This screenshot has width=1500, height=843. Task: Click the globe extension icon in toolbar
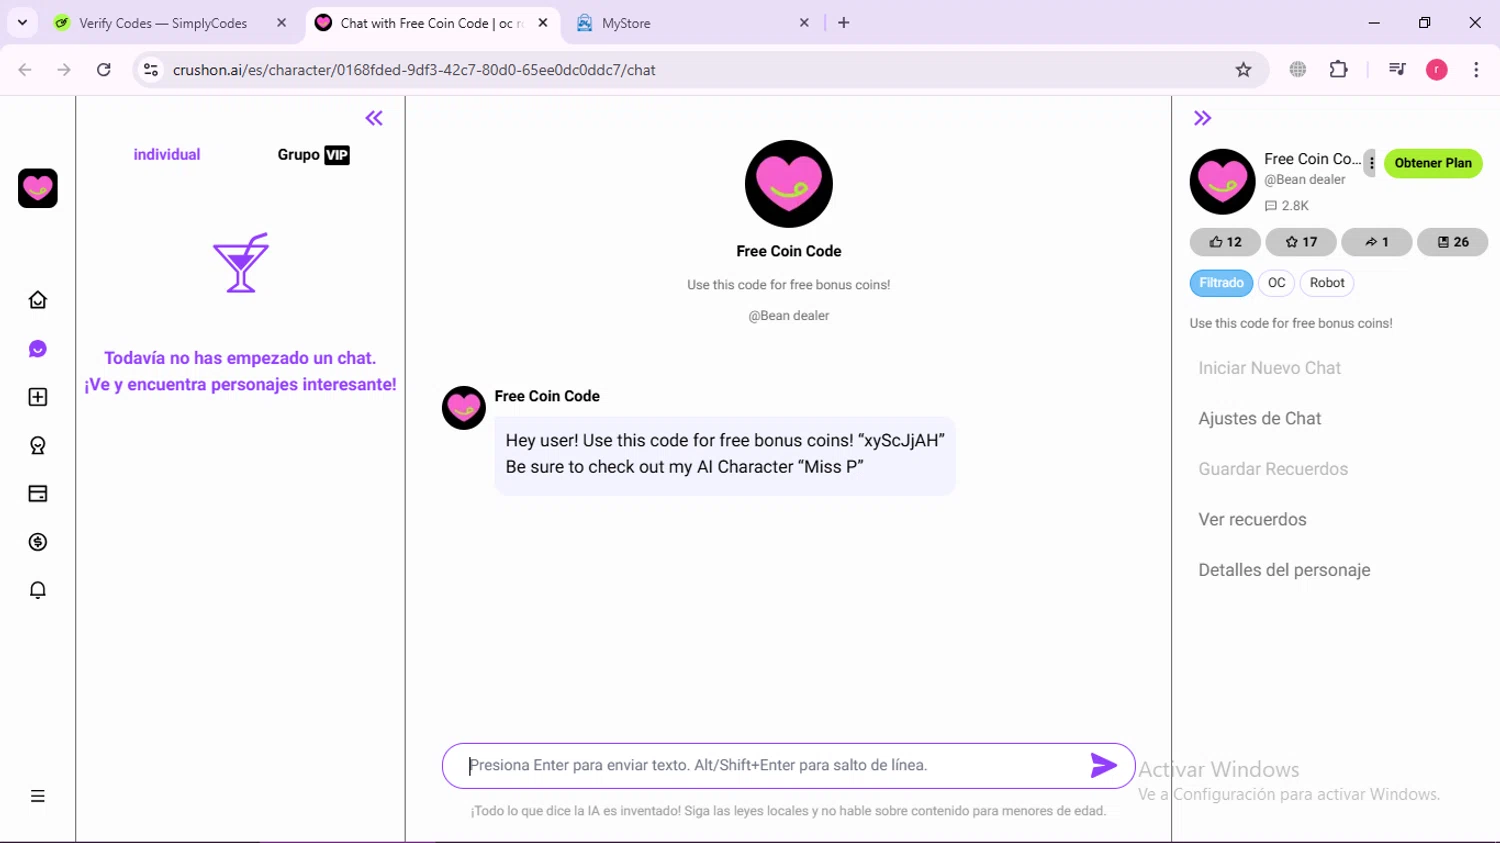[x=1298, y=70]
